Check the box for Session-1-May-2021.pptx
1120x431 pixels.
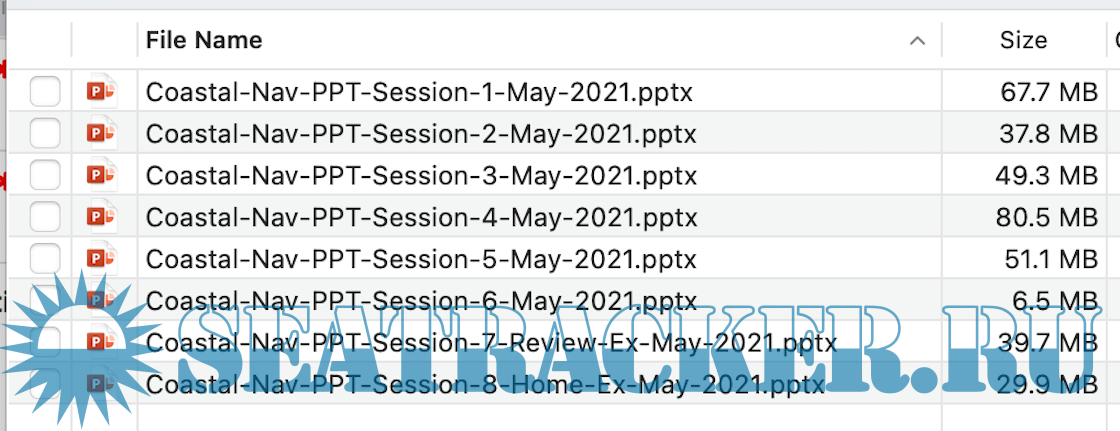coord(45,92)
